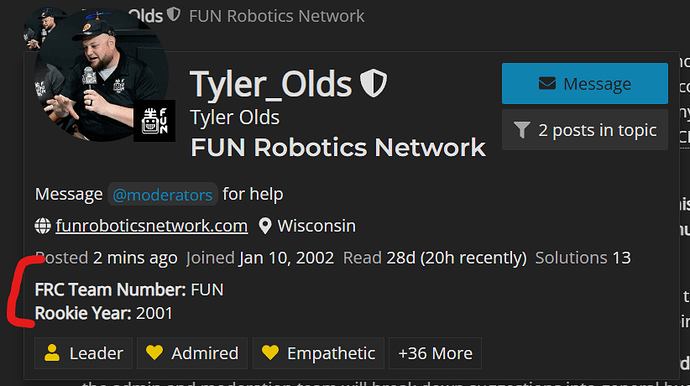The width and height of the screenshot is (690, 386).
Task: Click the funnel filter icon
Action: coord(522,130)
